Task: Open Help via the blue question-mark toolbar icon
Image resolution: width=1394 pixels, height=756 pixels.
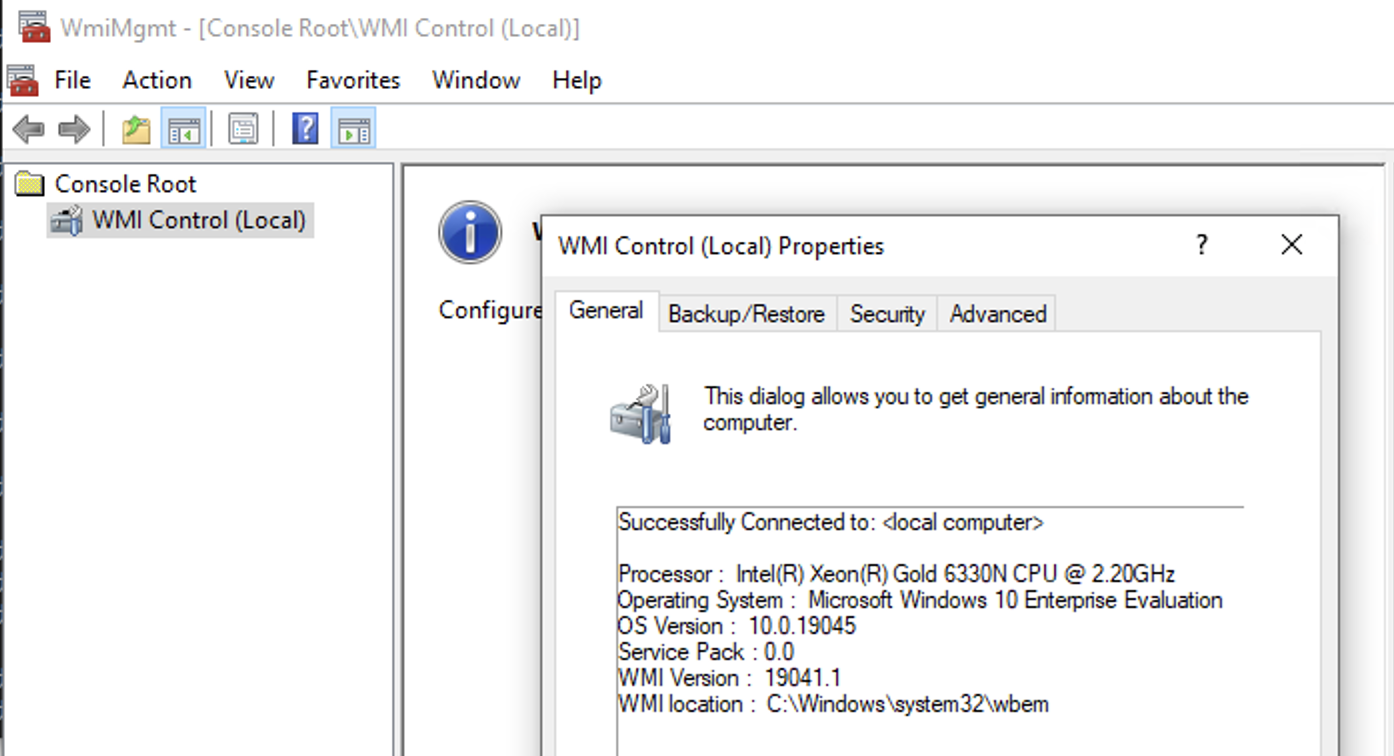Action: click(305, 129)
